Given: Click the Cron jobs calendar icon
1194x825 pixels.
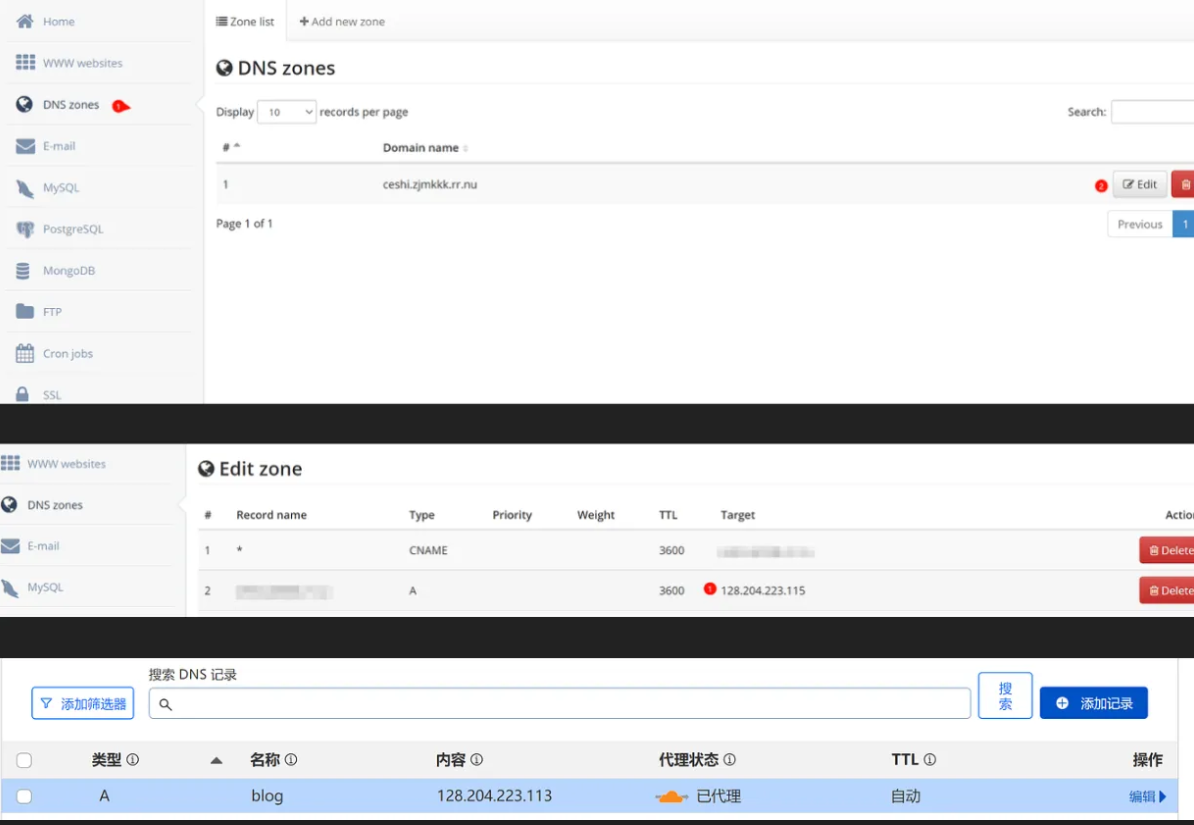Looking at the screenshot, I should pos(25,354).
